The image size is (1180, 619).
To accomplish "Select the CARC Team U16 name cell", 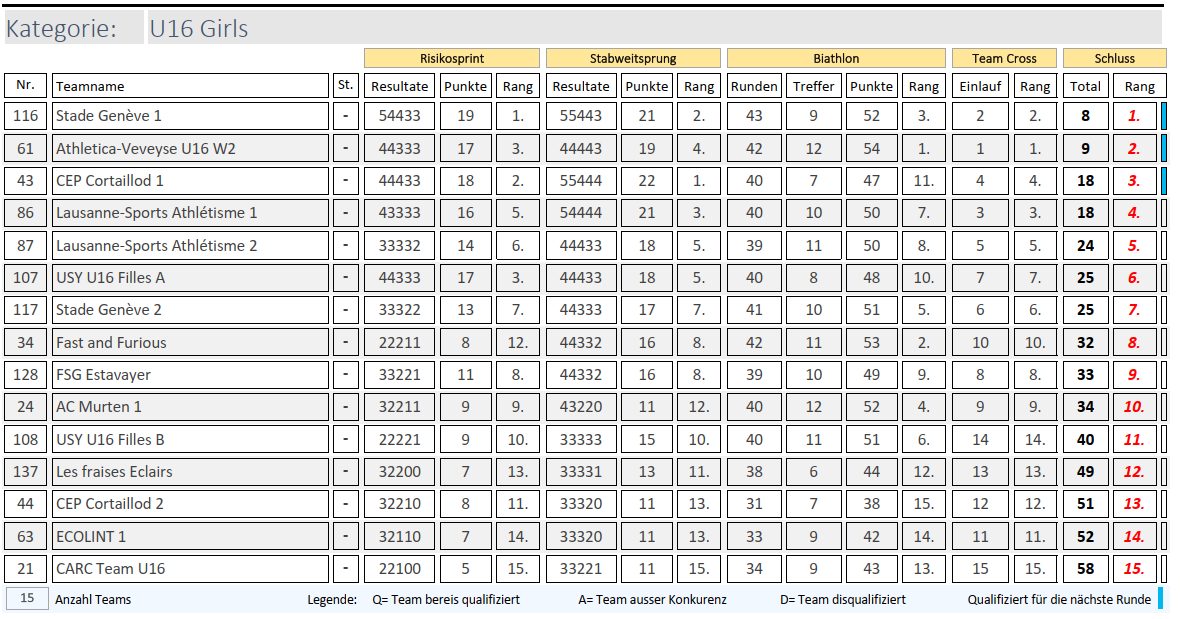I will coord(190,569).
